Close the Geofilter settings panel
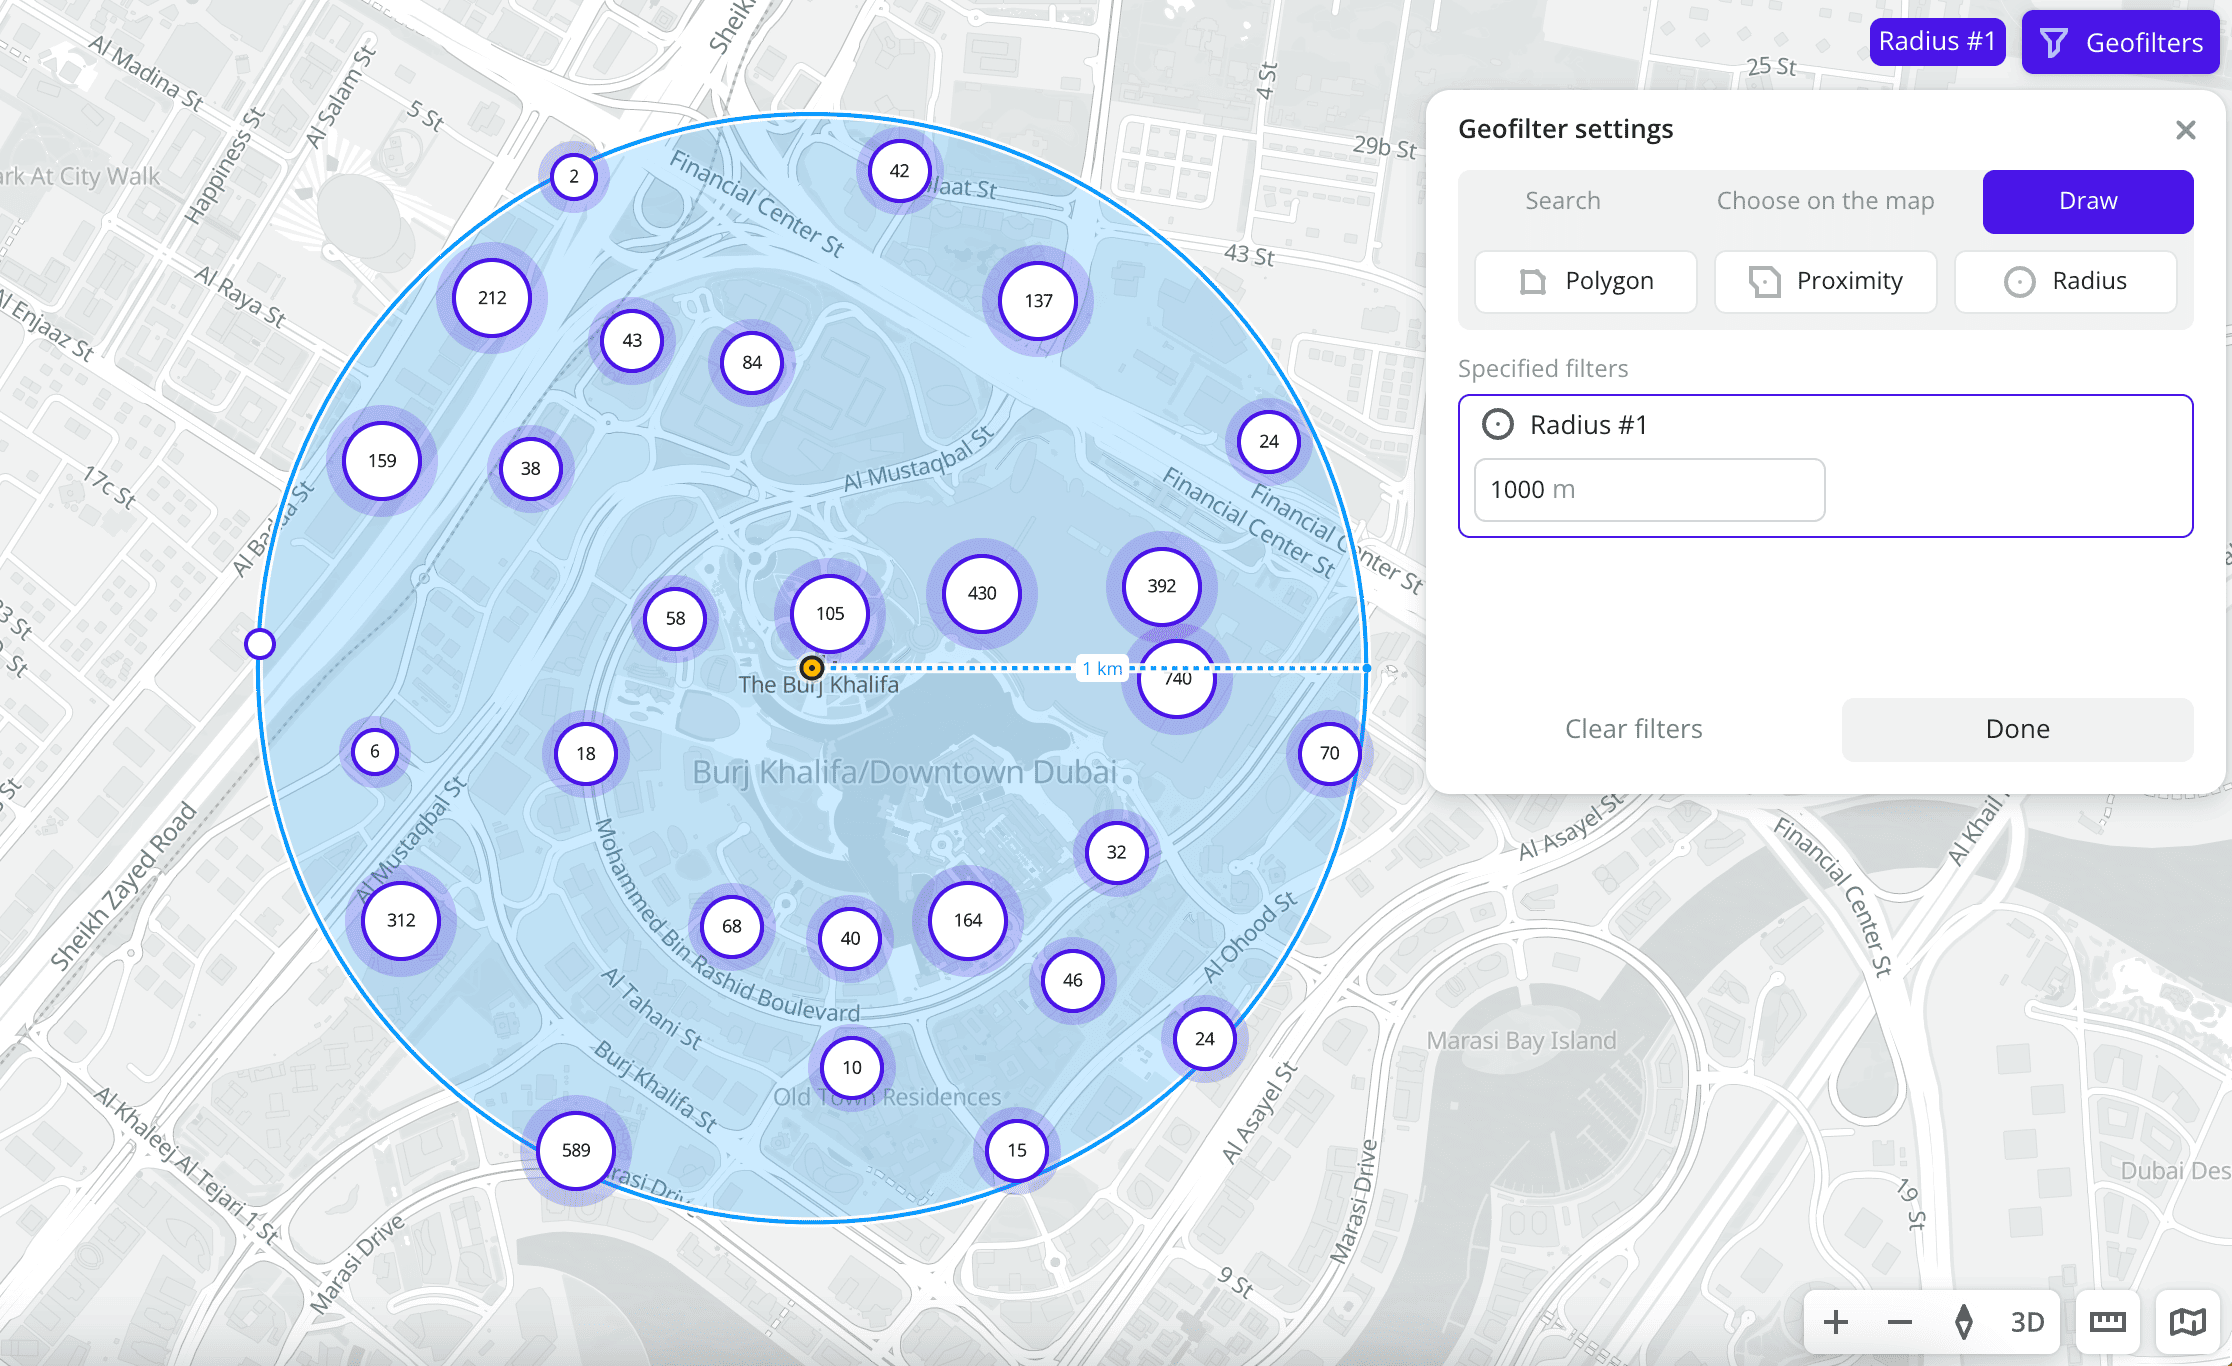 (2185, 130)
